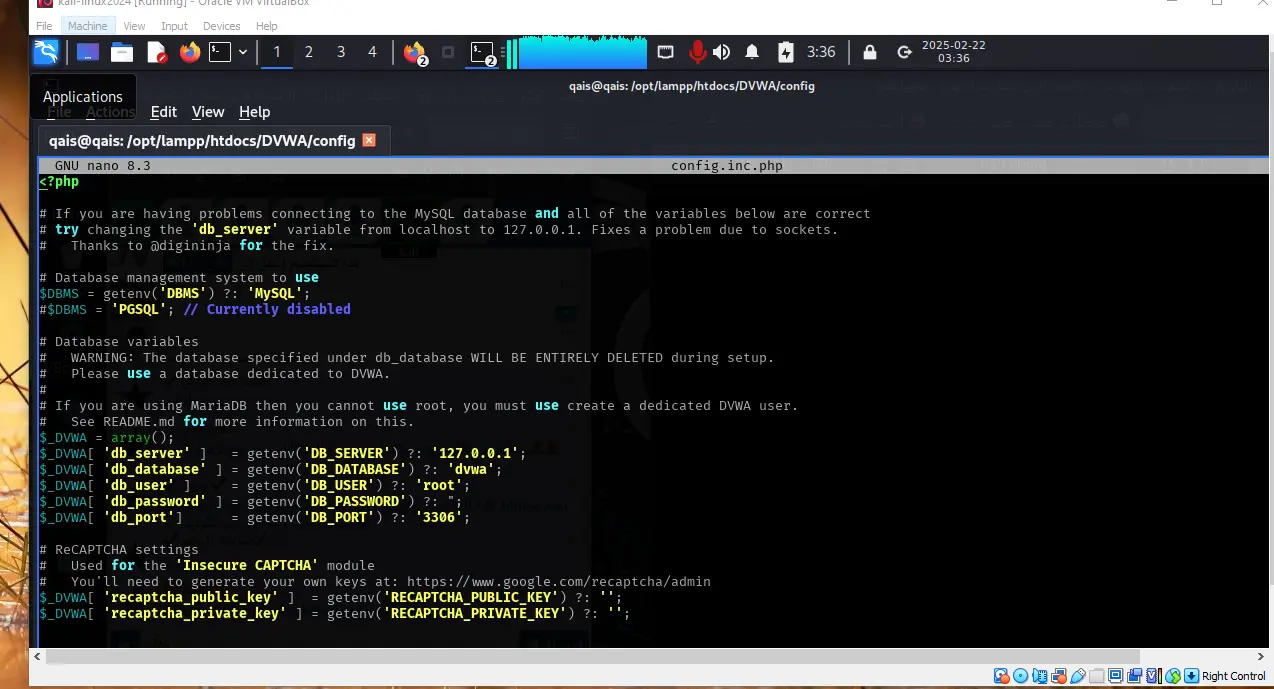Image resolution: width=1274 pixels, height=689 pixels.
Task: Open the VirtualBox View menu
Action: pos(134,26)
